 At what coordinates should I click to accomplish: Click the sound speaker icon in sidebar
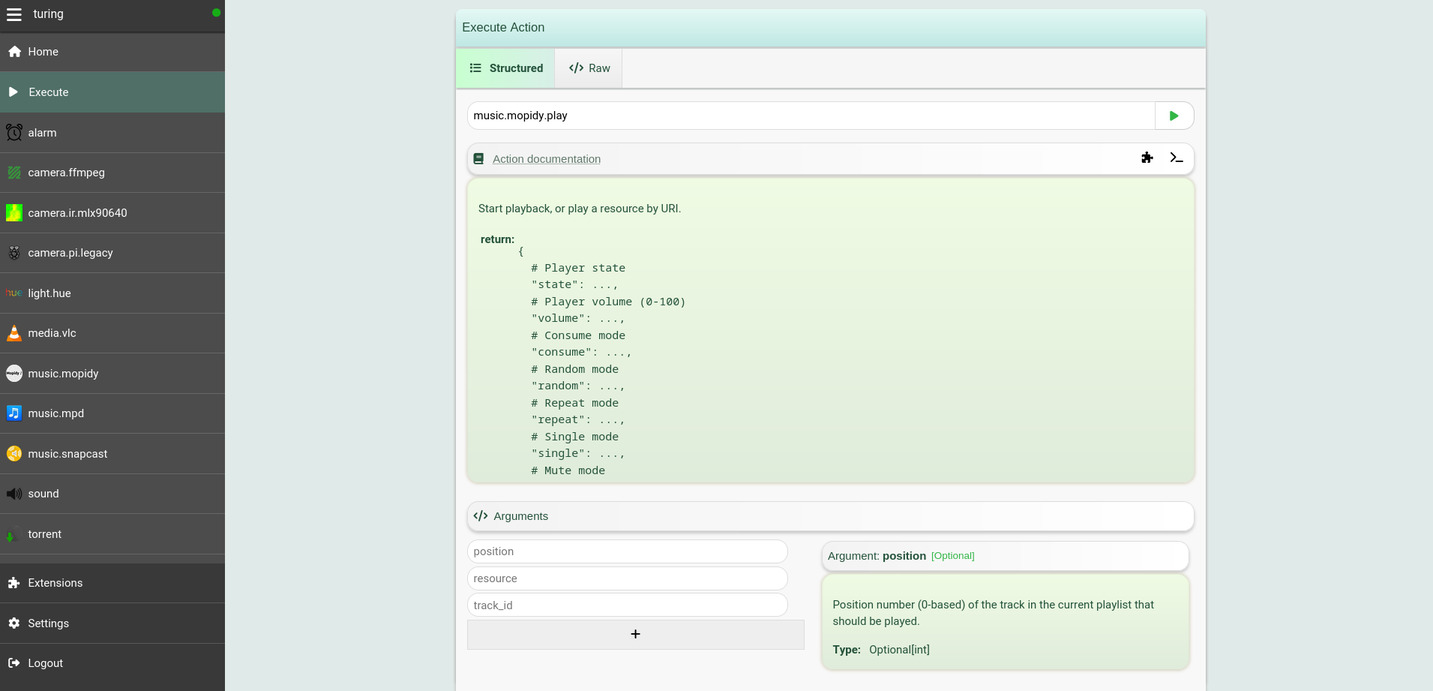14,493
